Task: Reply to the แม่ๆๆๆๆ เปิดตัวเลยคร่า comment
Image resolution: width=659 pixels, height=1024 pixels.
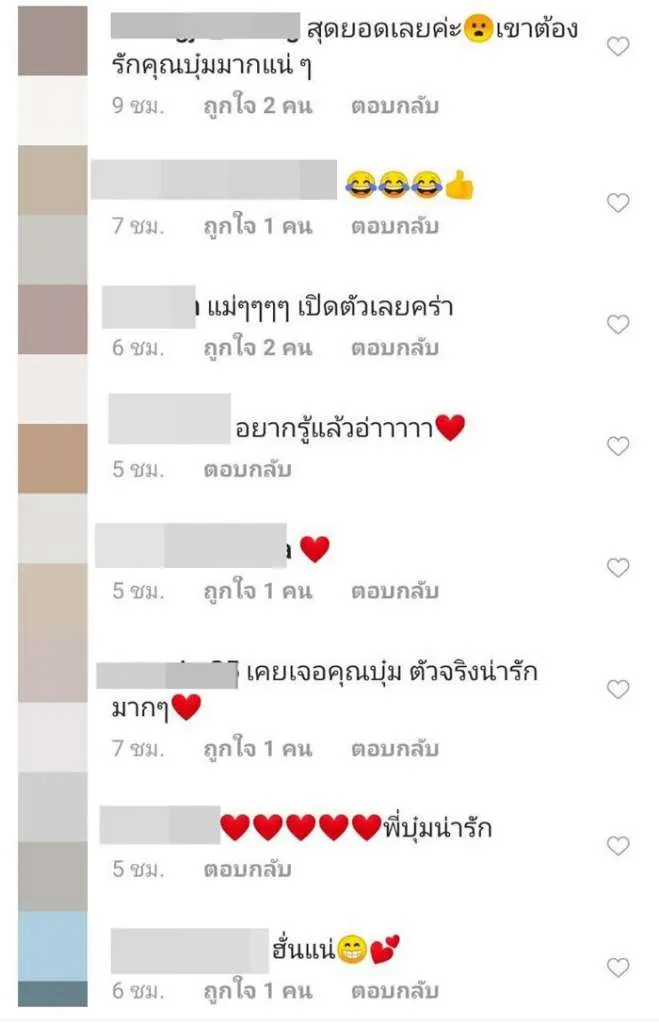Action: [x=394, y=347]
